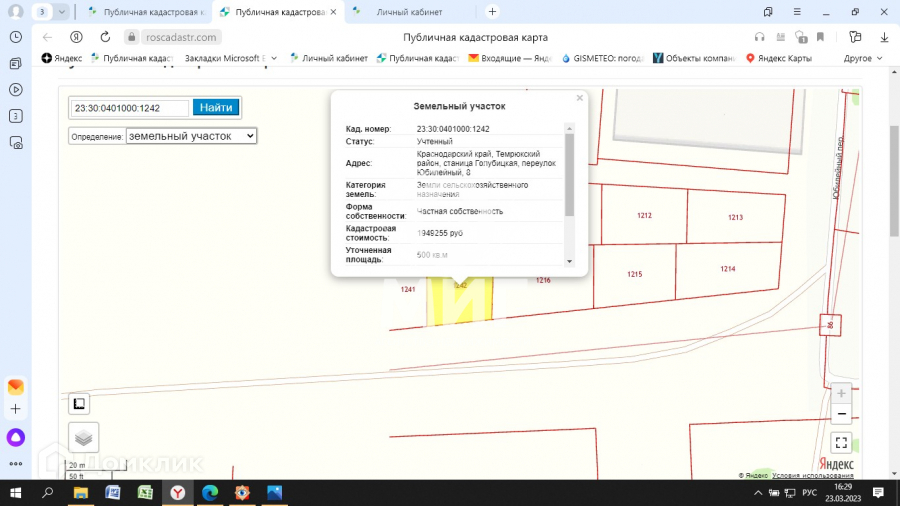The image size is (900, 506).
Task: Zoom out the map with minus button
Action: click(x=841, y=414)
